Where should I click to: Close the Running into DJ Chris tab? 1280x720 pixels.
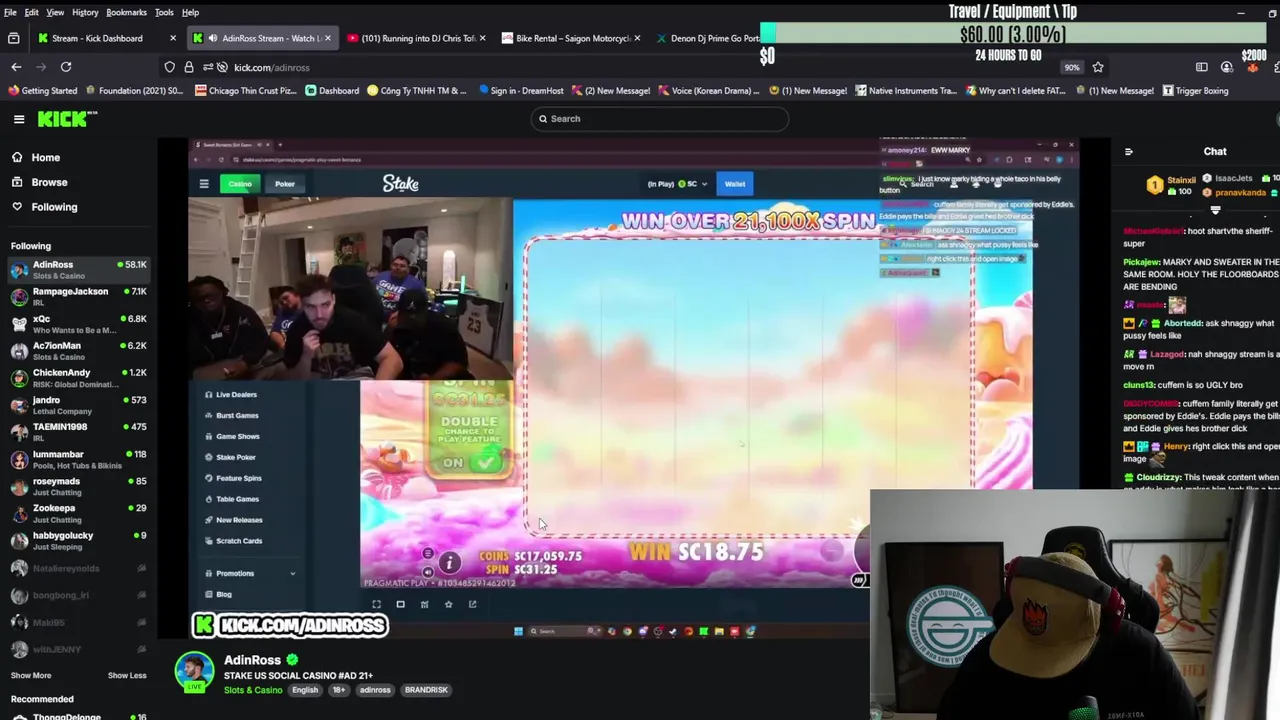tap(483, 38)
